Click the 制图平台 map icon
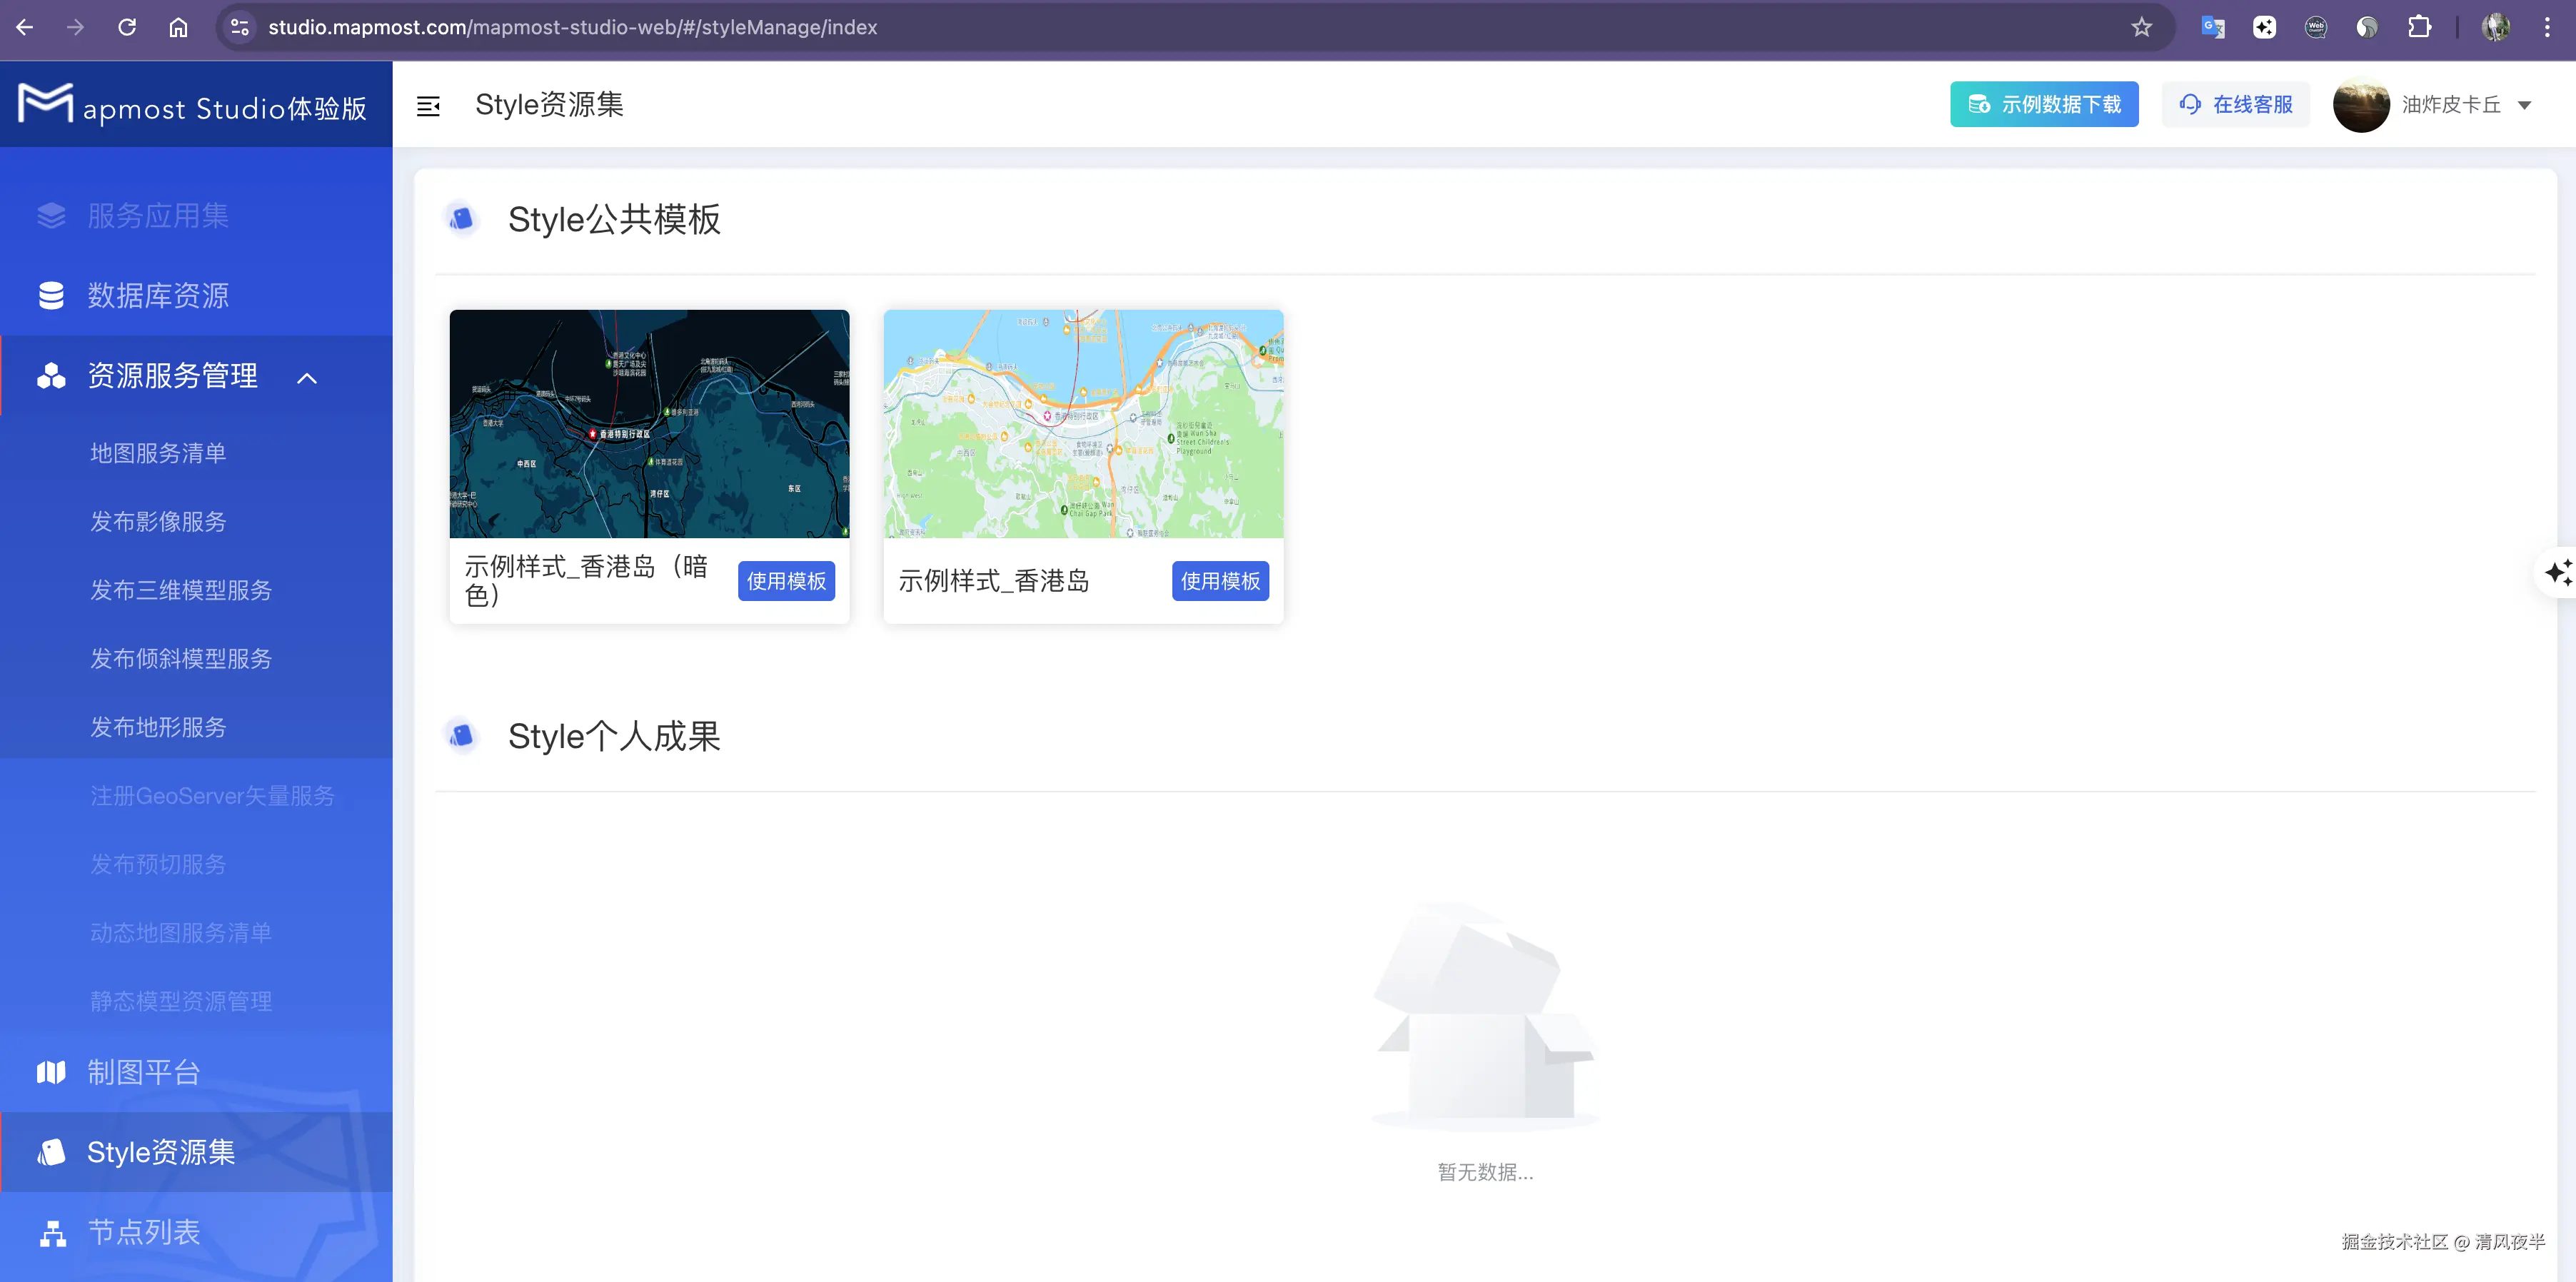This screenshot has height=1282, width=2576. click(51, 1072)
